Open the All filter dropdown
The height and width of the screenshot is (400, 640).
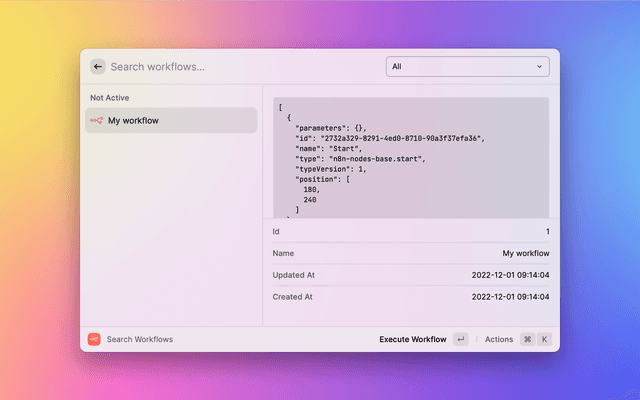467,67
